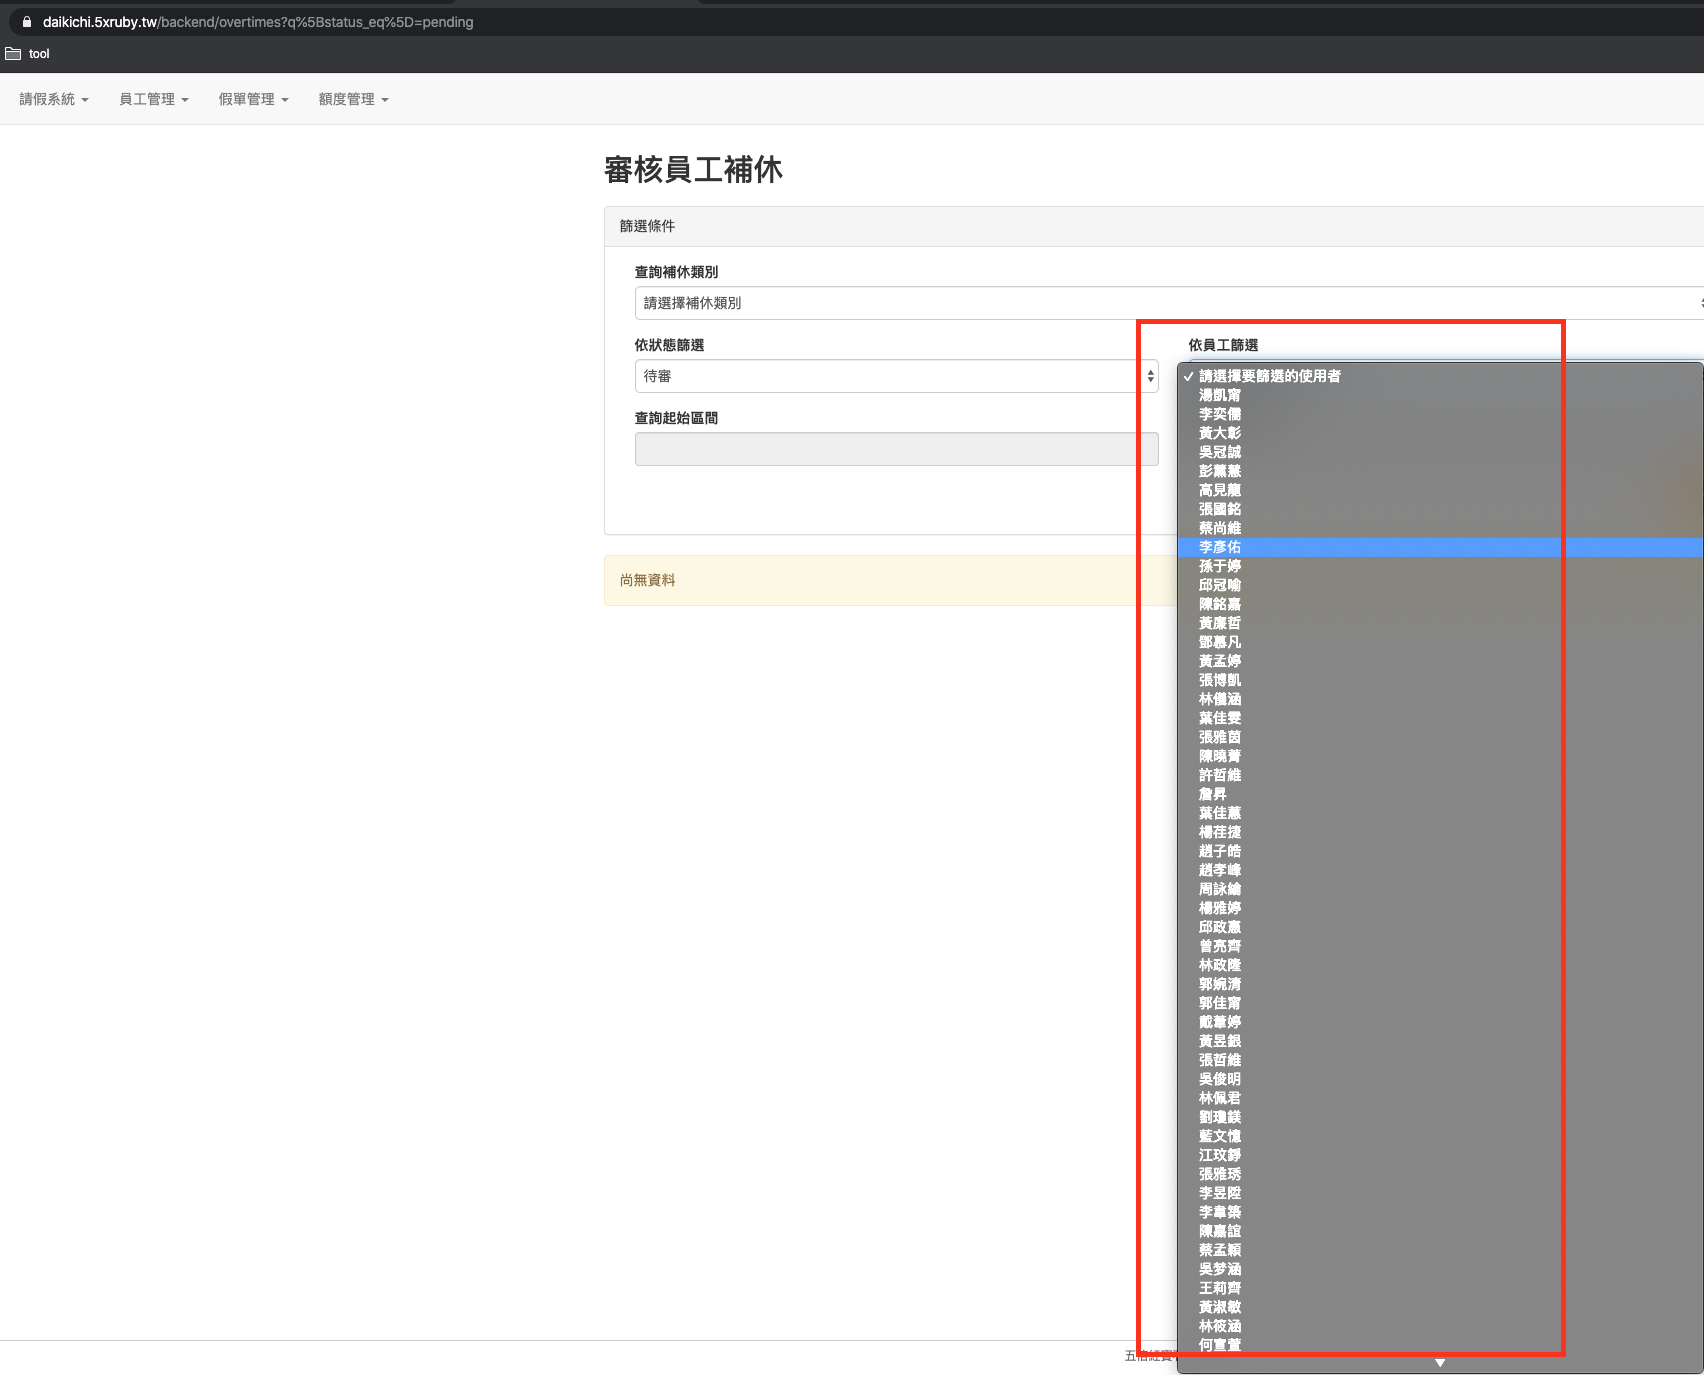
Task: Select employee 陳銘嘉 from list
Action: [1440, 604]
